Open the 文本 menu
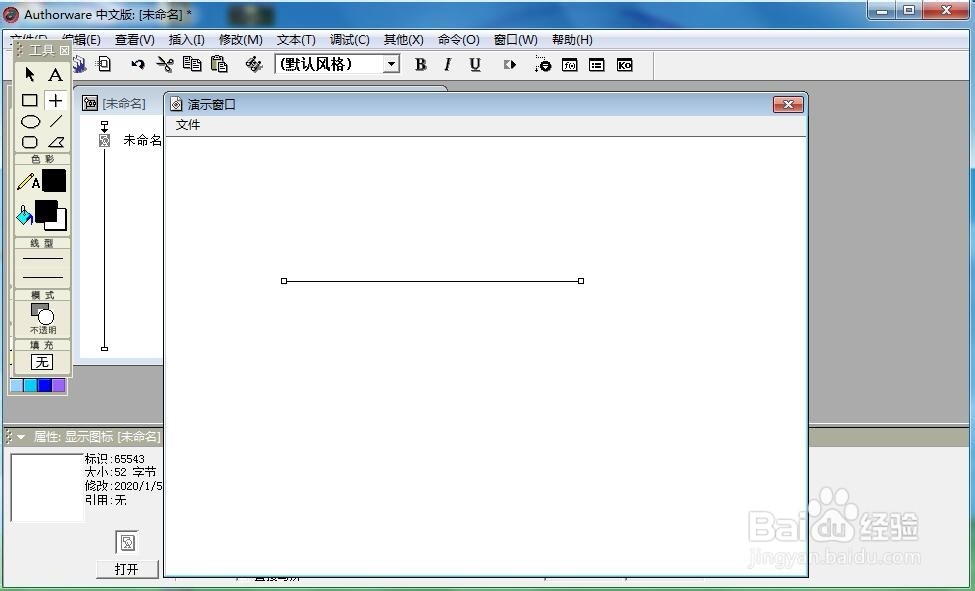The image size is (975, 591). coord(295,39)
